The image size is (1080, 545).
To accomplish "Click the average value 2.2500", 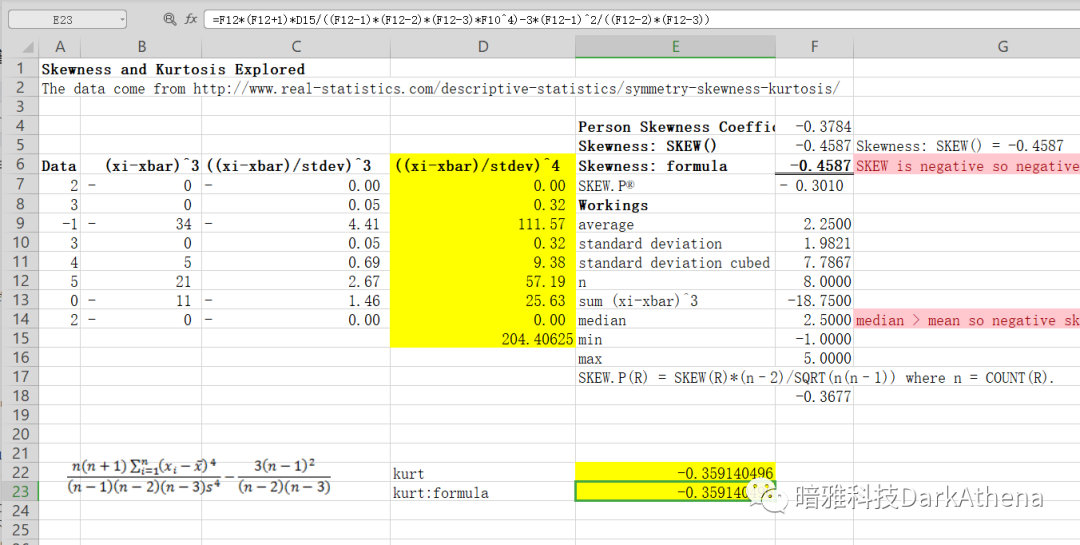I will pos(827,224).
